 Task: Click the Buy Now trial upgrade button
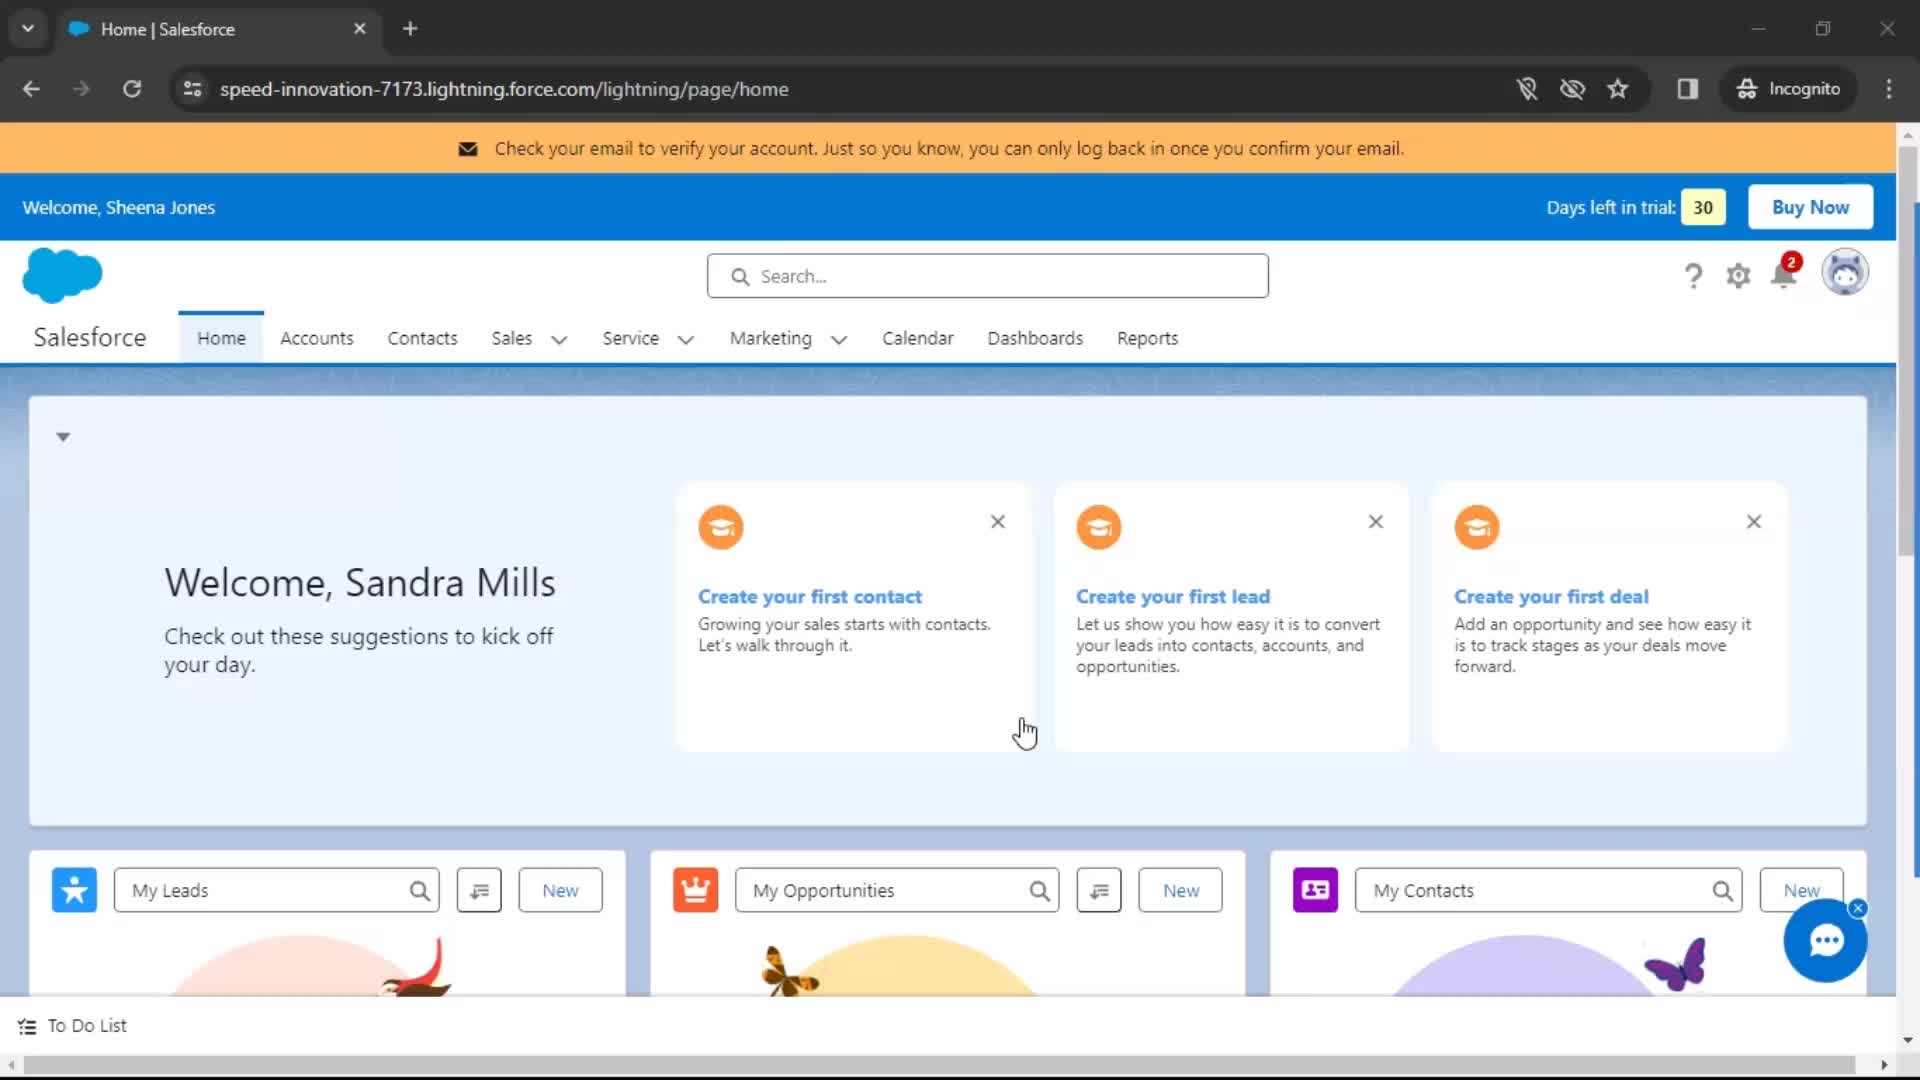pyautogui.click(x=1811, y=207)
